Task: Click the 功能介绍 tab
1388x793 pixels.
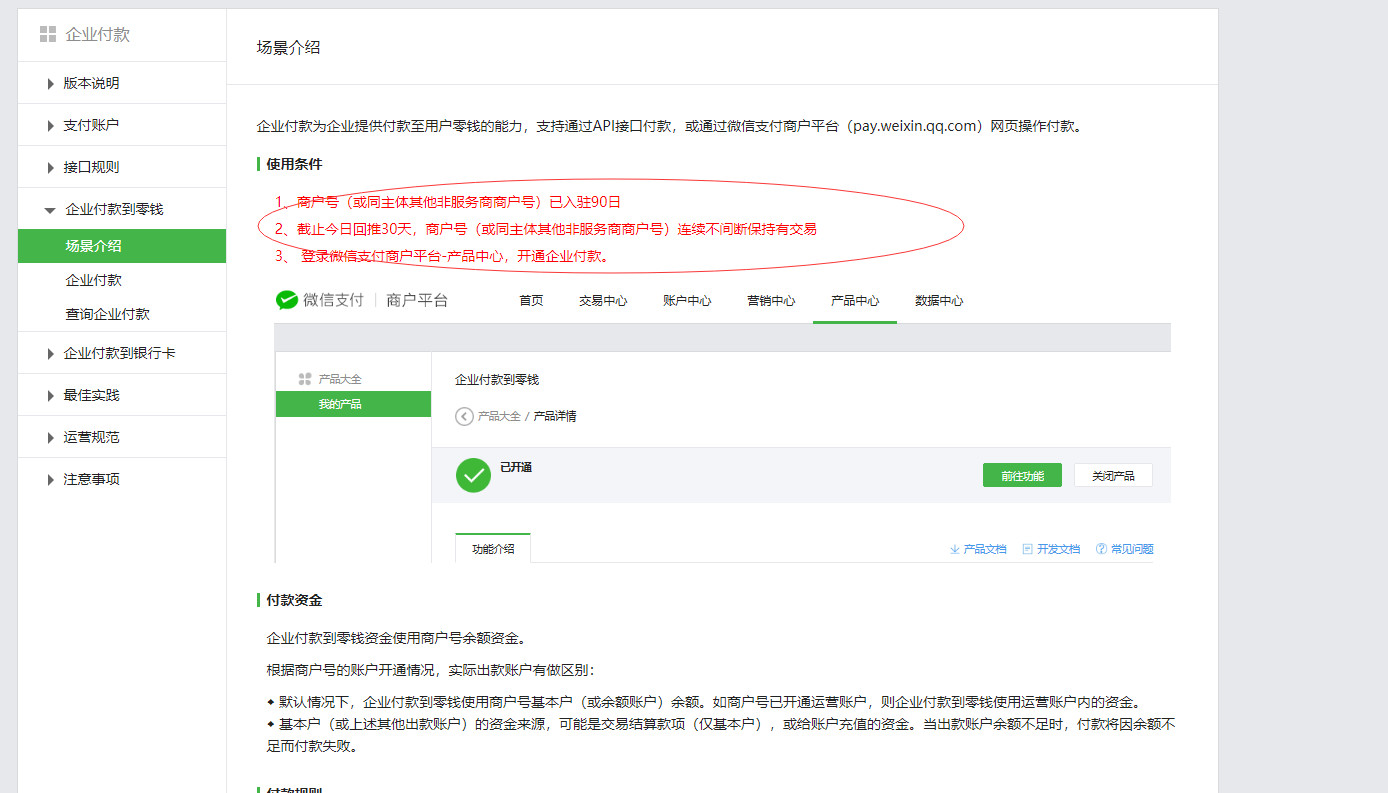Action: pyautogui.click(x=493, y=548)
